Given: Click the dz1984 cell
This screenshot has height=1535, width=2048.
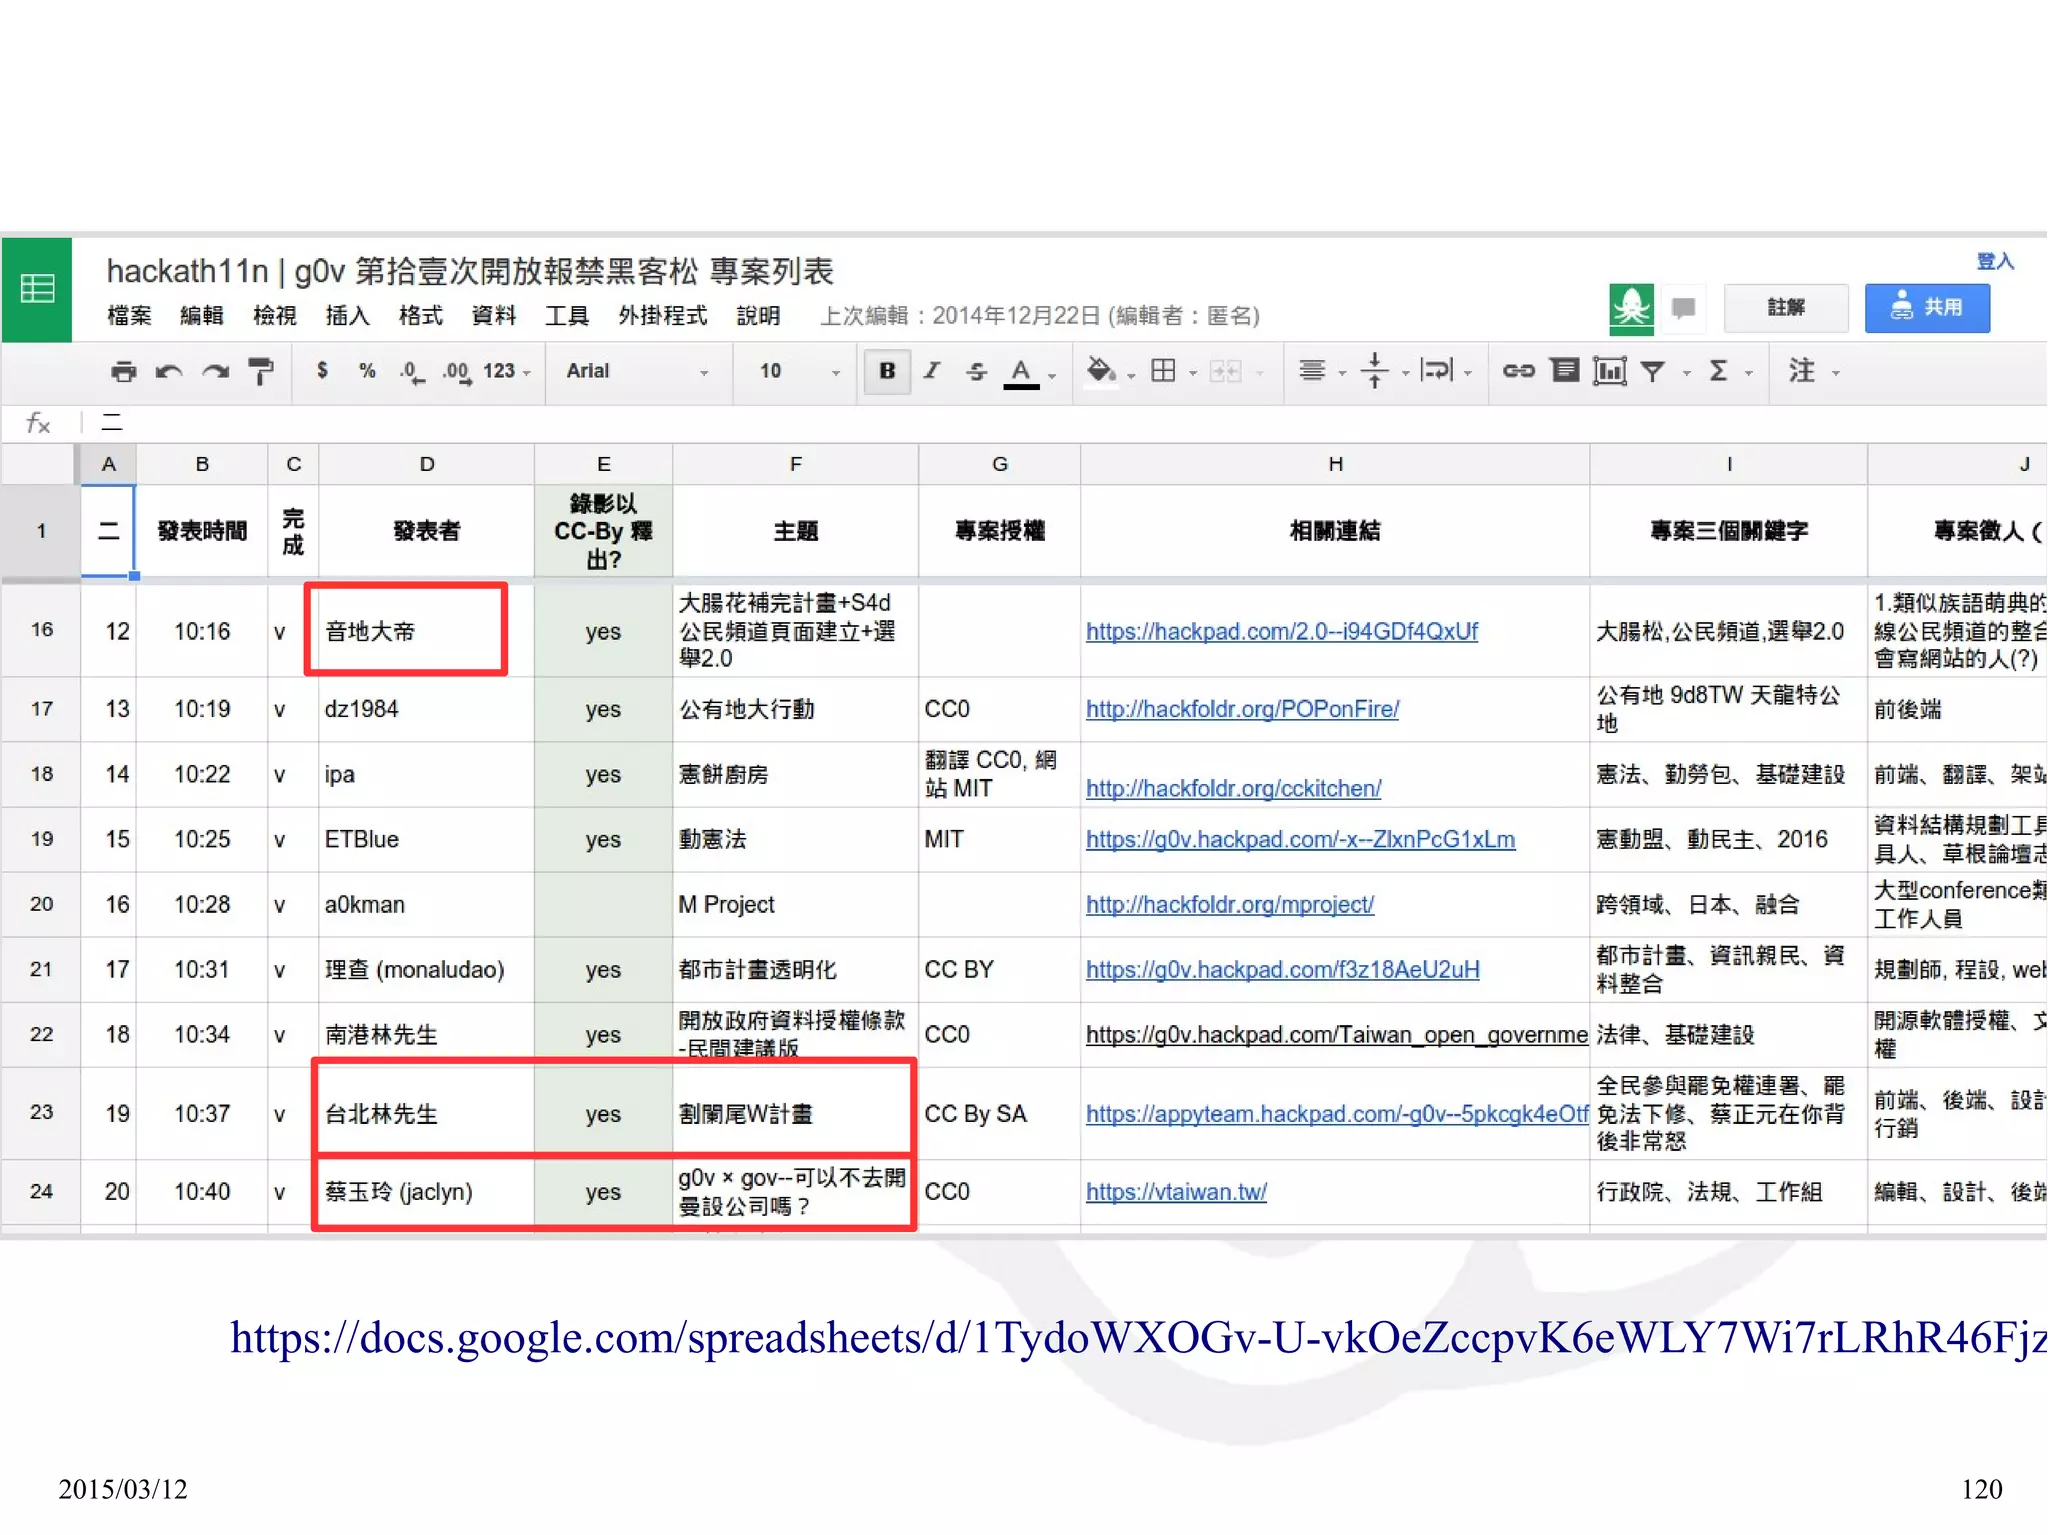Looking at the screenshot, I should (x=426, y=709).
